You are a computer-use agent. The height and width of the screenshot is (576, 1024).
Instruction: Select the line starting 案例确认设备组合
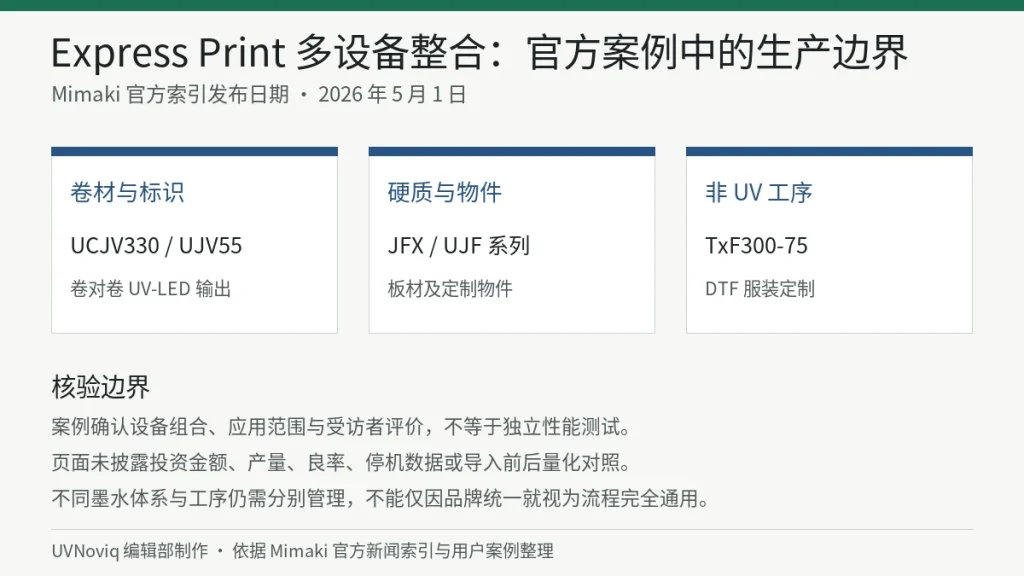click(342, 427)
